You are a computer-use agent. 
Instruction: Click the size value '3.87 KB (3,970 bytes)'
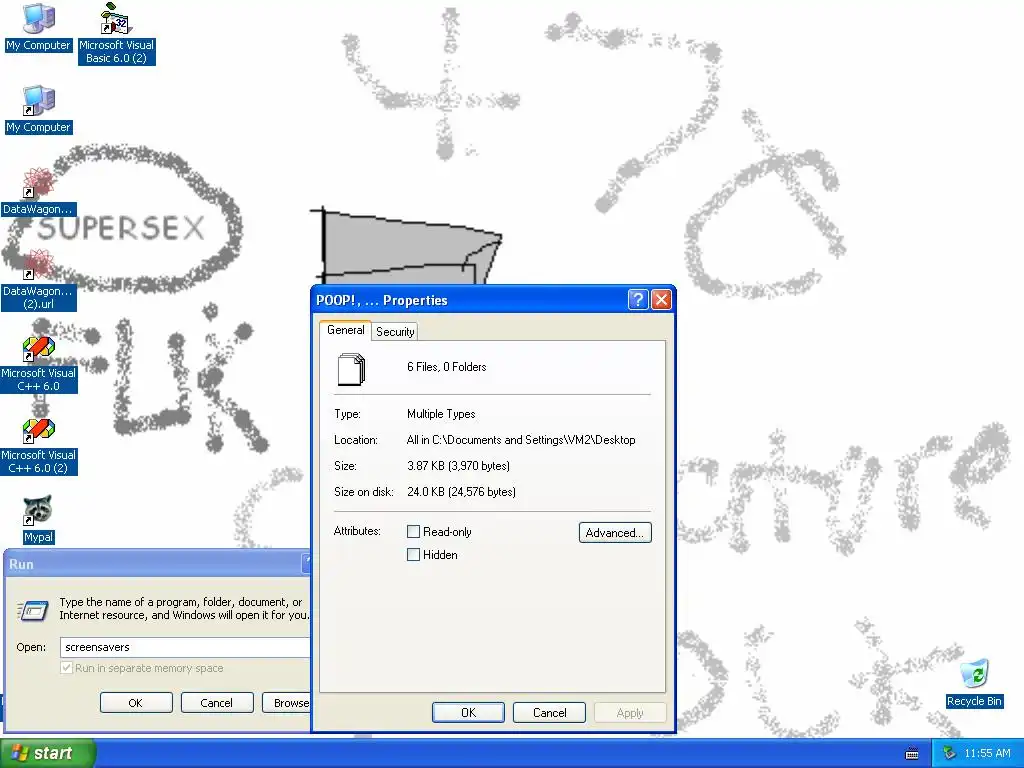click(458, 466)
